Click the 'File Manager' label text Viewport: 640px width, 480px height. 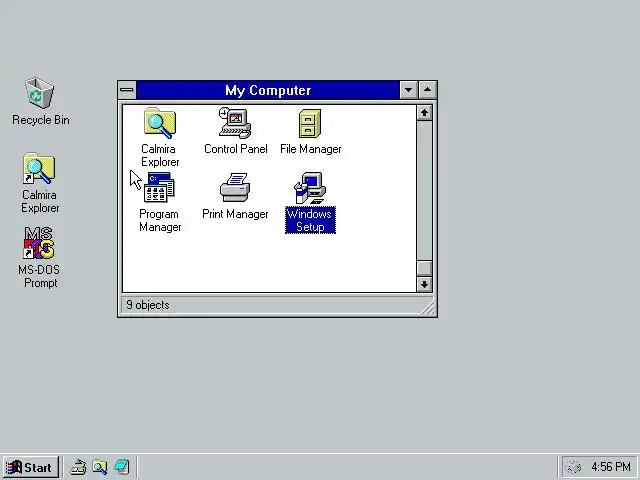tap(311, 149)
